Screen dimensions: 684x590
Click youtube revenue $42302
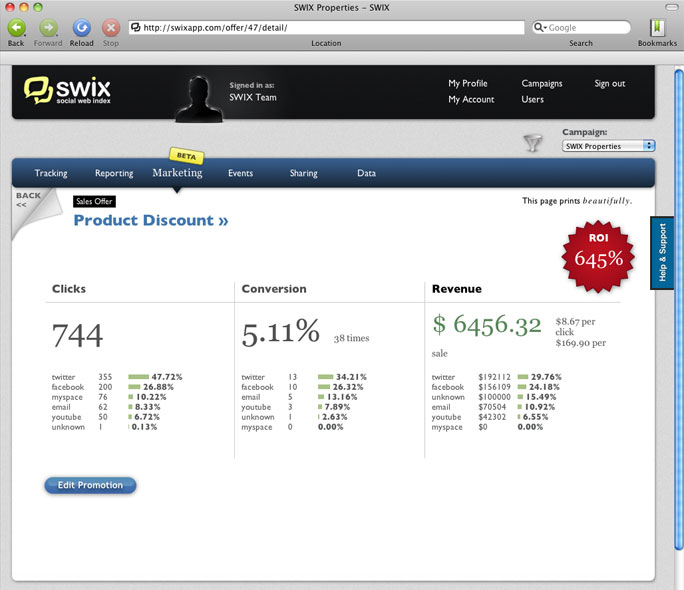tap(492, 417)
